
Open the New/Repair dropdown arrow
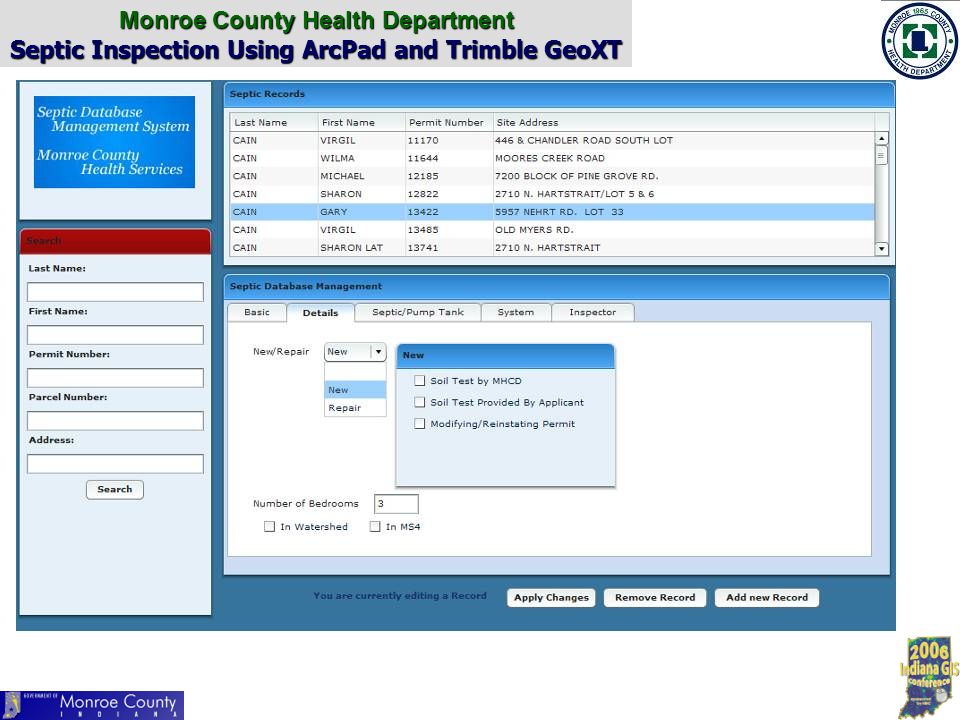[378, 351]
